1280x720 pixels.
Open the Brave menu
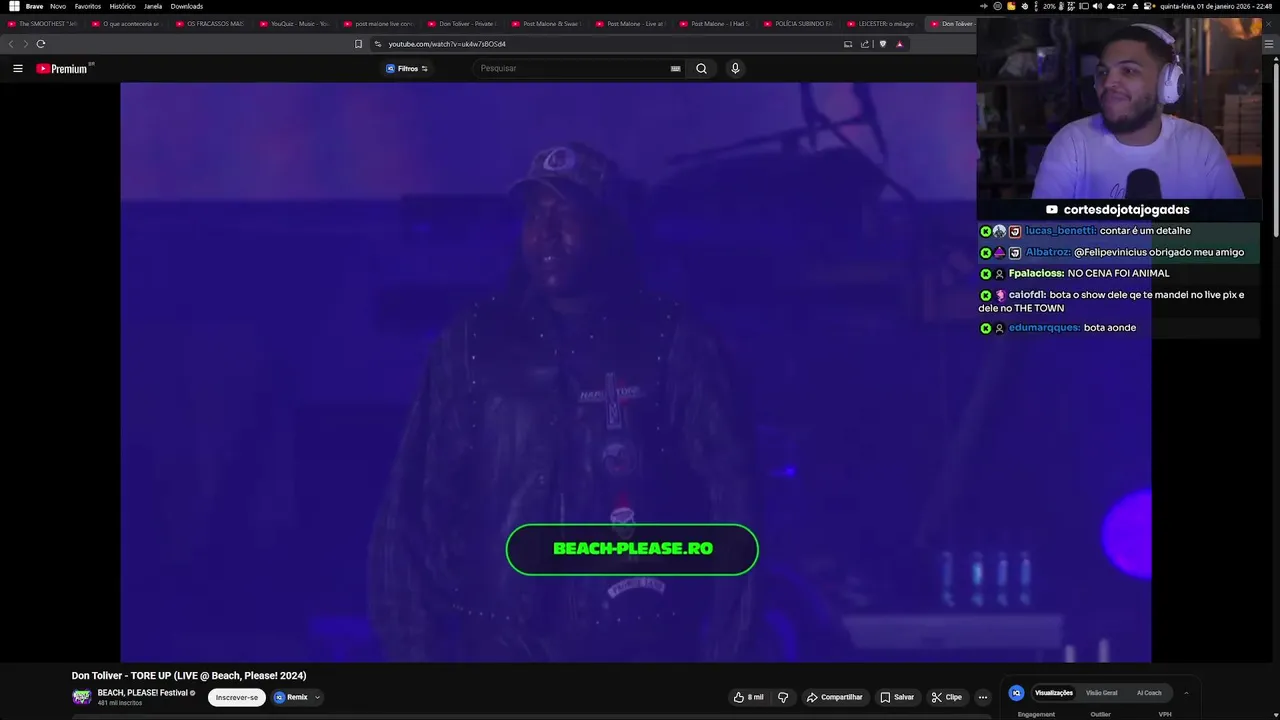34,6
